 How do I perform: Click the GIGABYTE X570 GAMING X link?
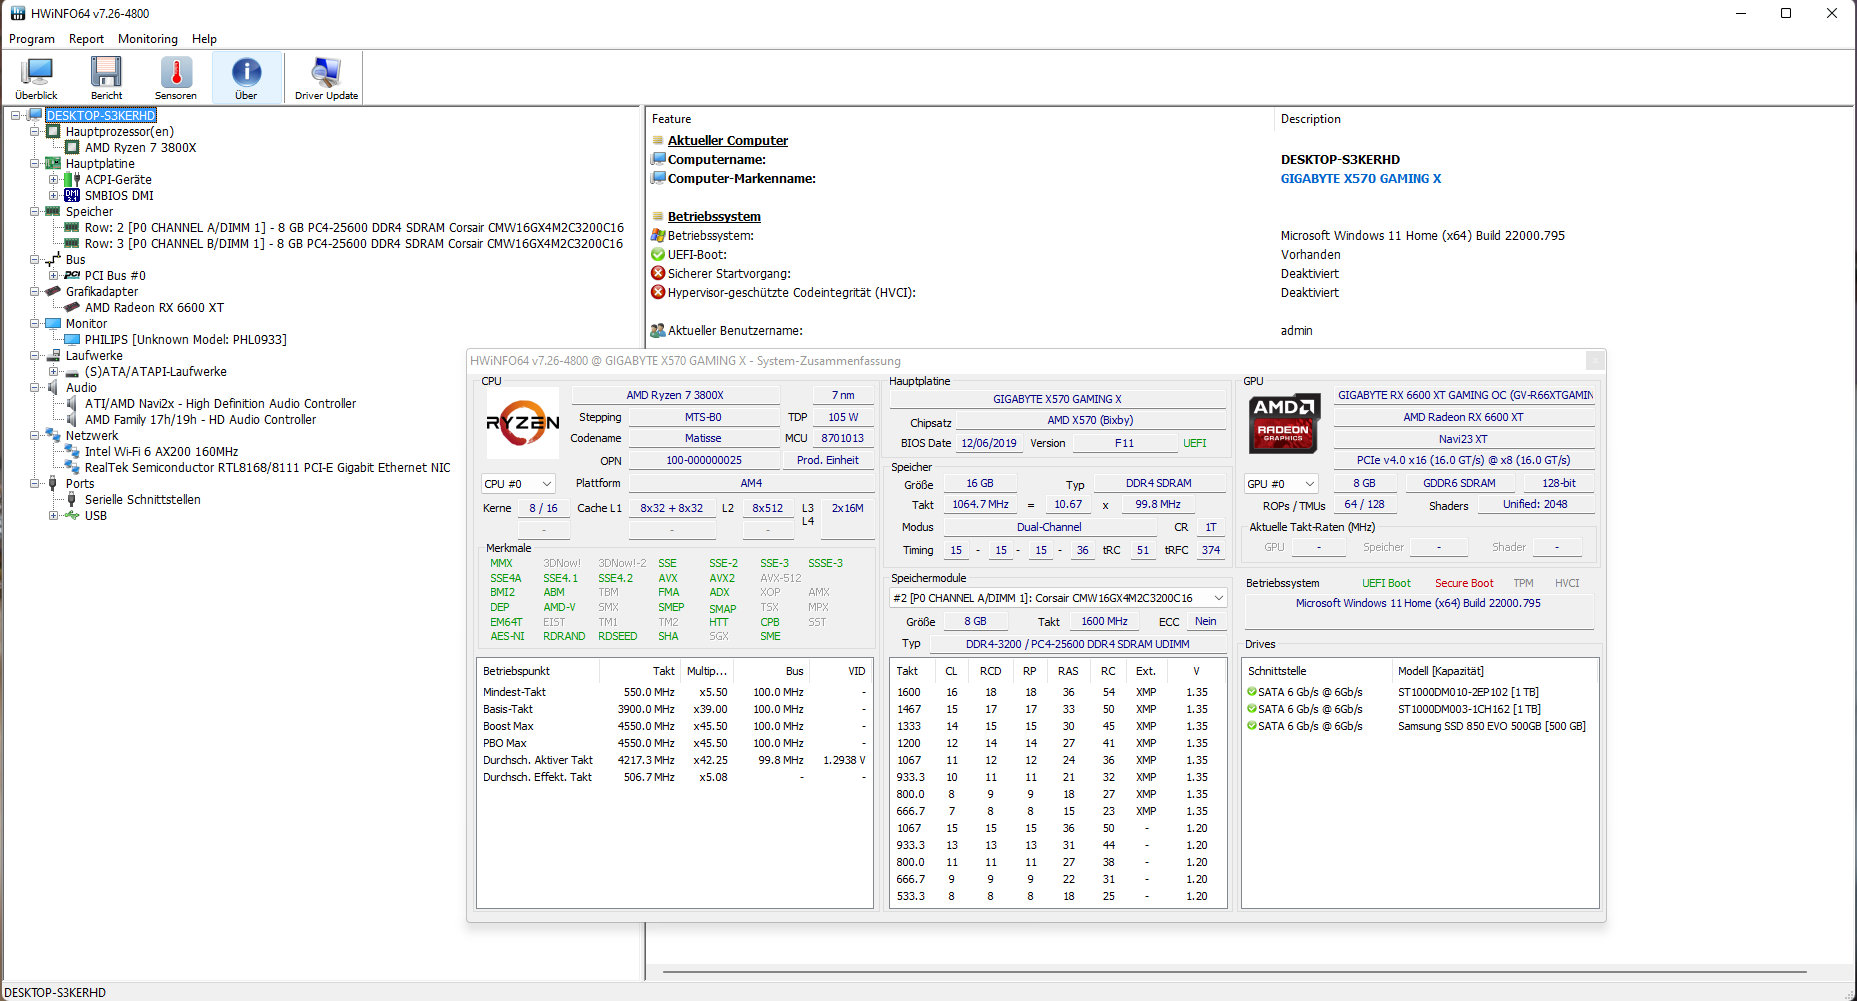tap(1360, 178)
